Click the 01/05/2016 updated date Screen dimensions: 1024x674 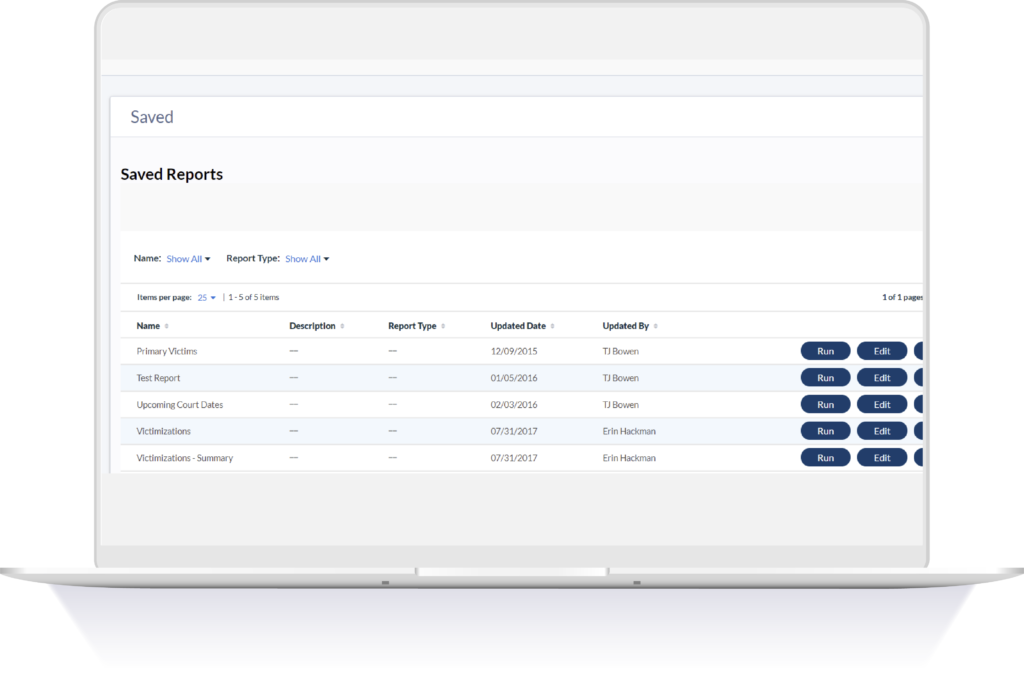coord(514,378)
